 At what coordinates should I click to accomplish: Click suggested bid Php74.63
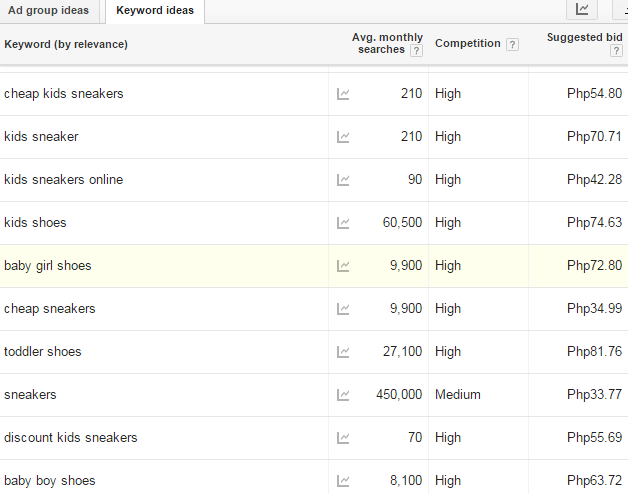[594, 222]
